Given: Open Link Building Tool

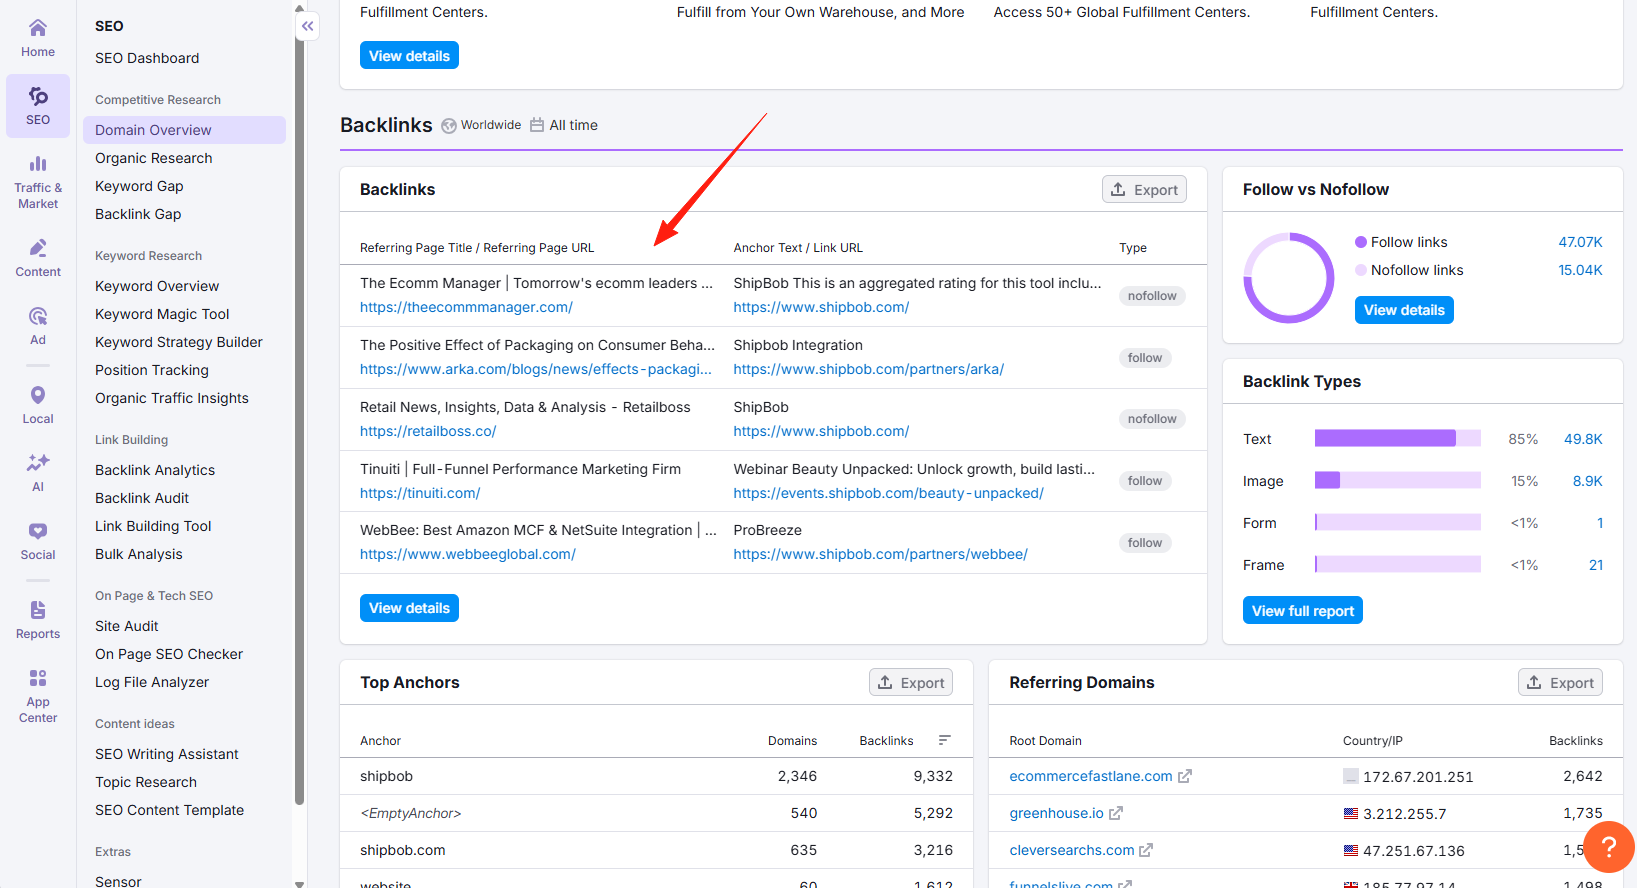Looking at the screenshot, I should click(x=153, y=526).
